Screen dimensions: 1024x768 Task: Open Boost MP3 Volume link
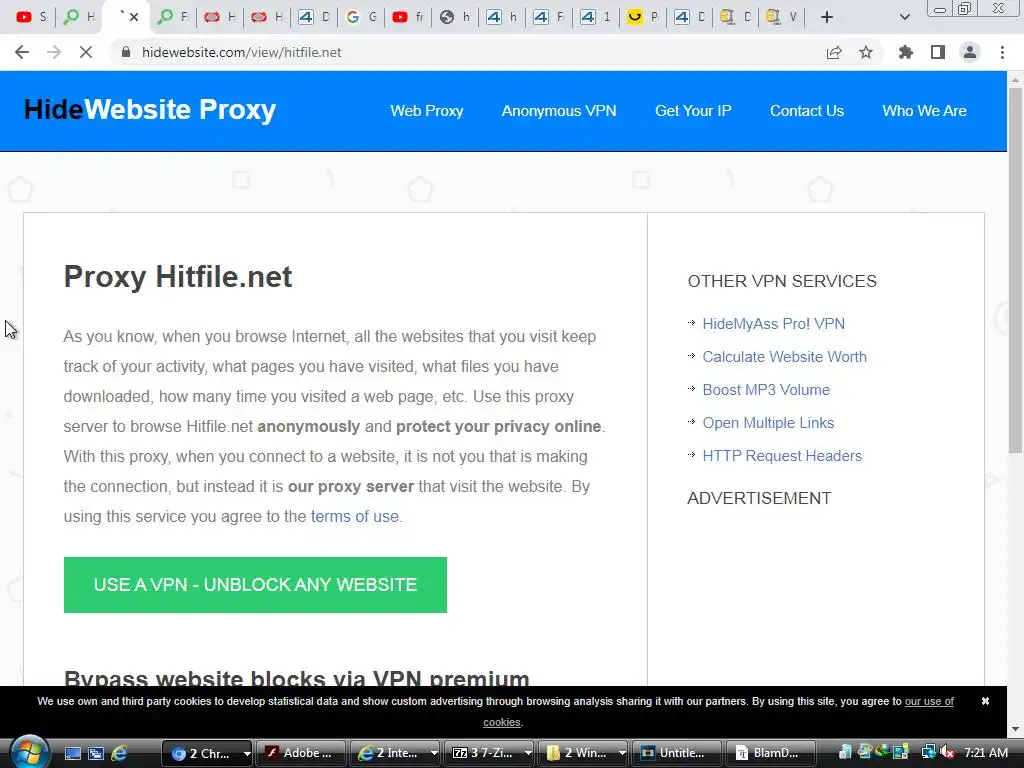click(766, 390)
